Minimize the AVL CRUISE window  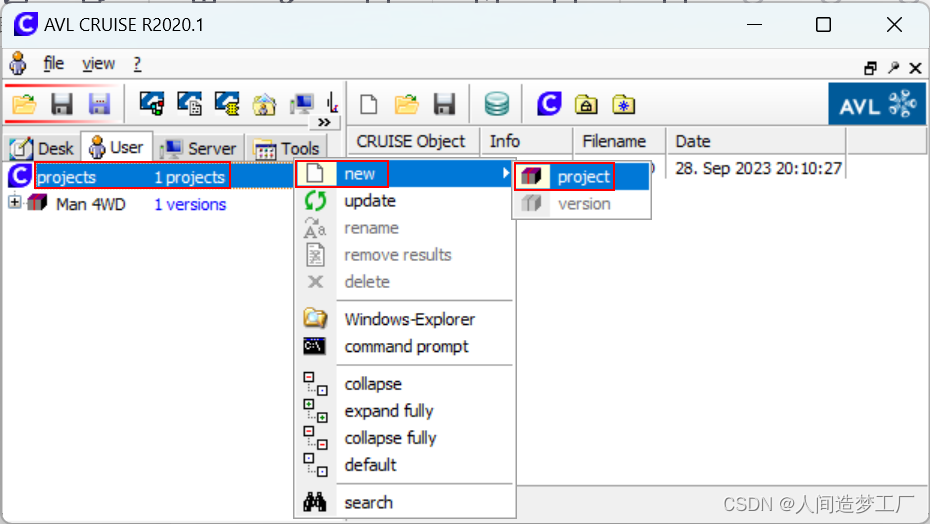754,25
